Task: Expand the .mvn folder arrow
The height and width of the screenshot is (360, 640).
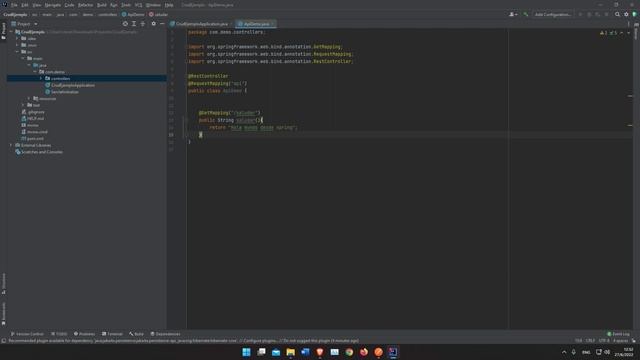Action: tap(18, 45)
